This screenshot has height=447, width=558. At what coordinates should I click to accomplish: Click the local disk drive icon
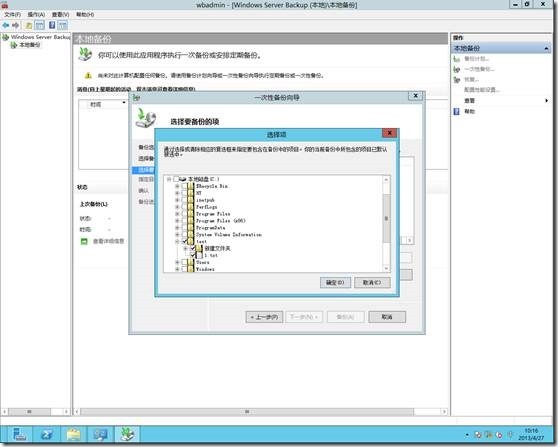[x=183, y=179]
